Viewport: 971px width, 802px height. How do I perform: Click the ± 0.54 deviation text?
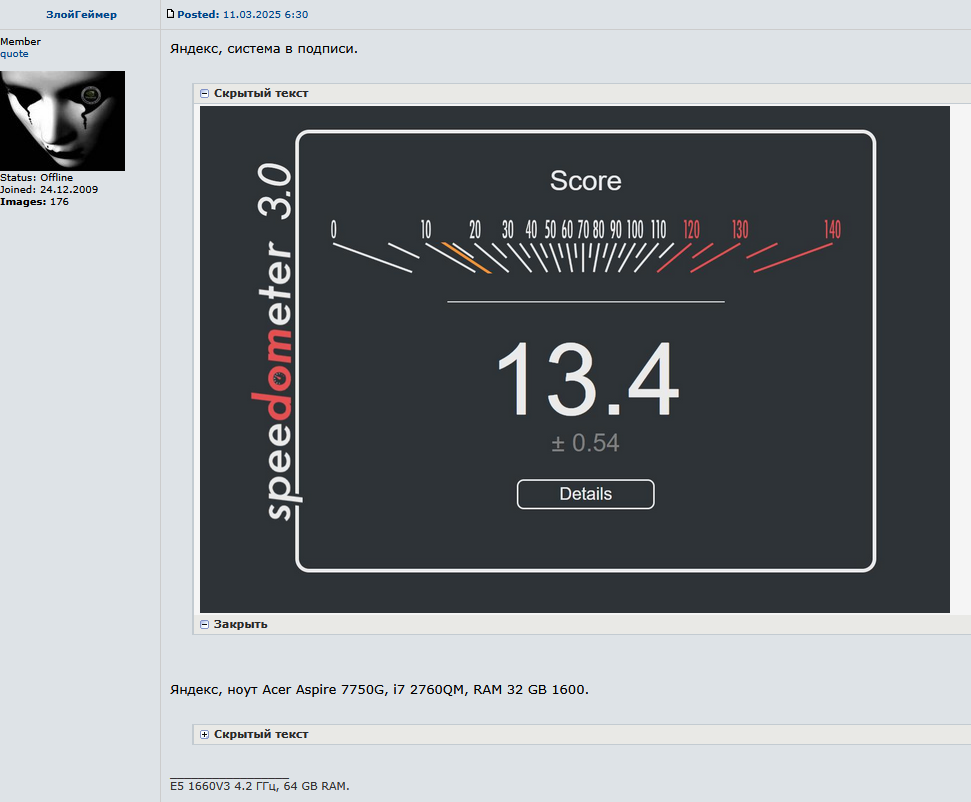point(585,443)
